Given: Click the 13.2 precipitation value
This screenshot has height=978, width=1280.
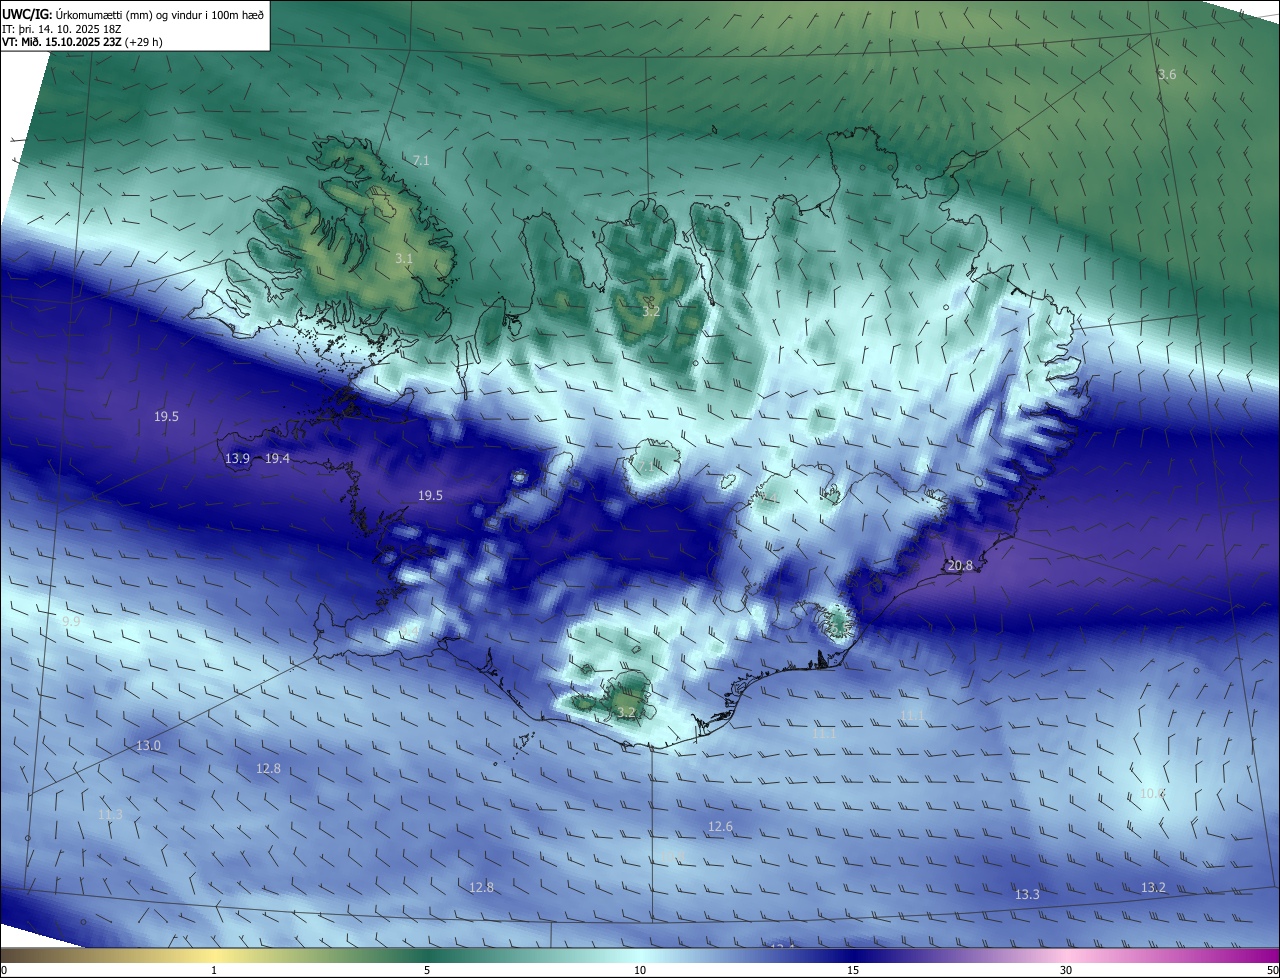Looking at the screenshot, I should [1153, 887].
